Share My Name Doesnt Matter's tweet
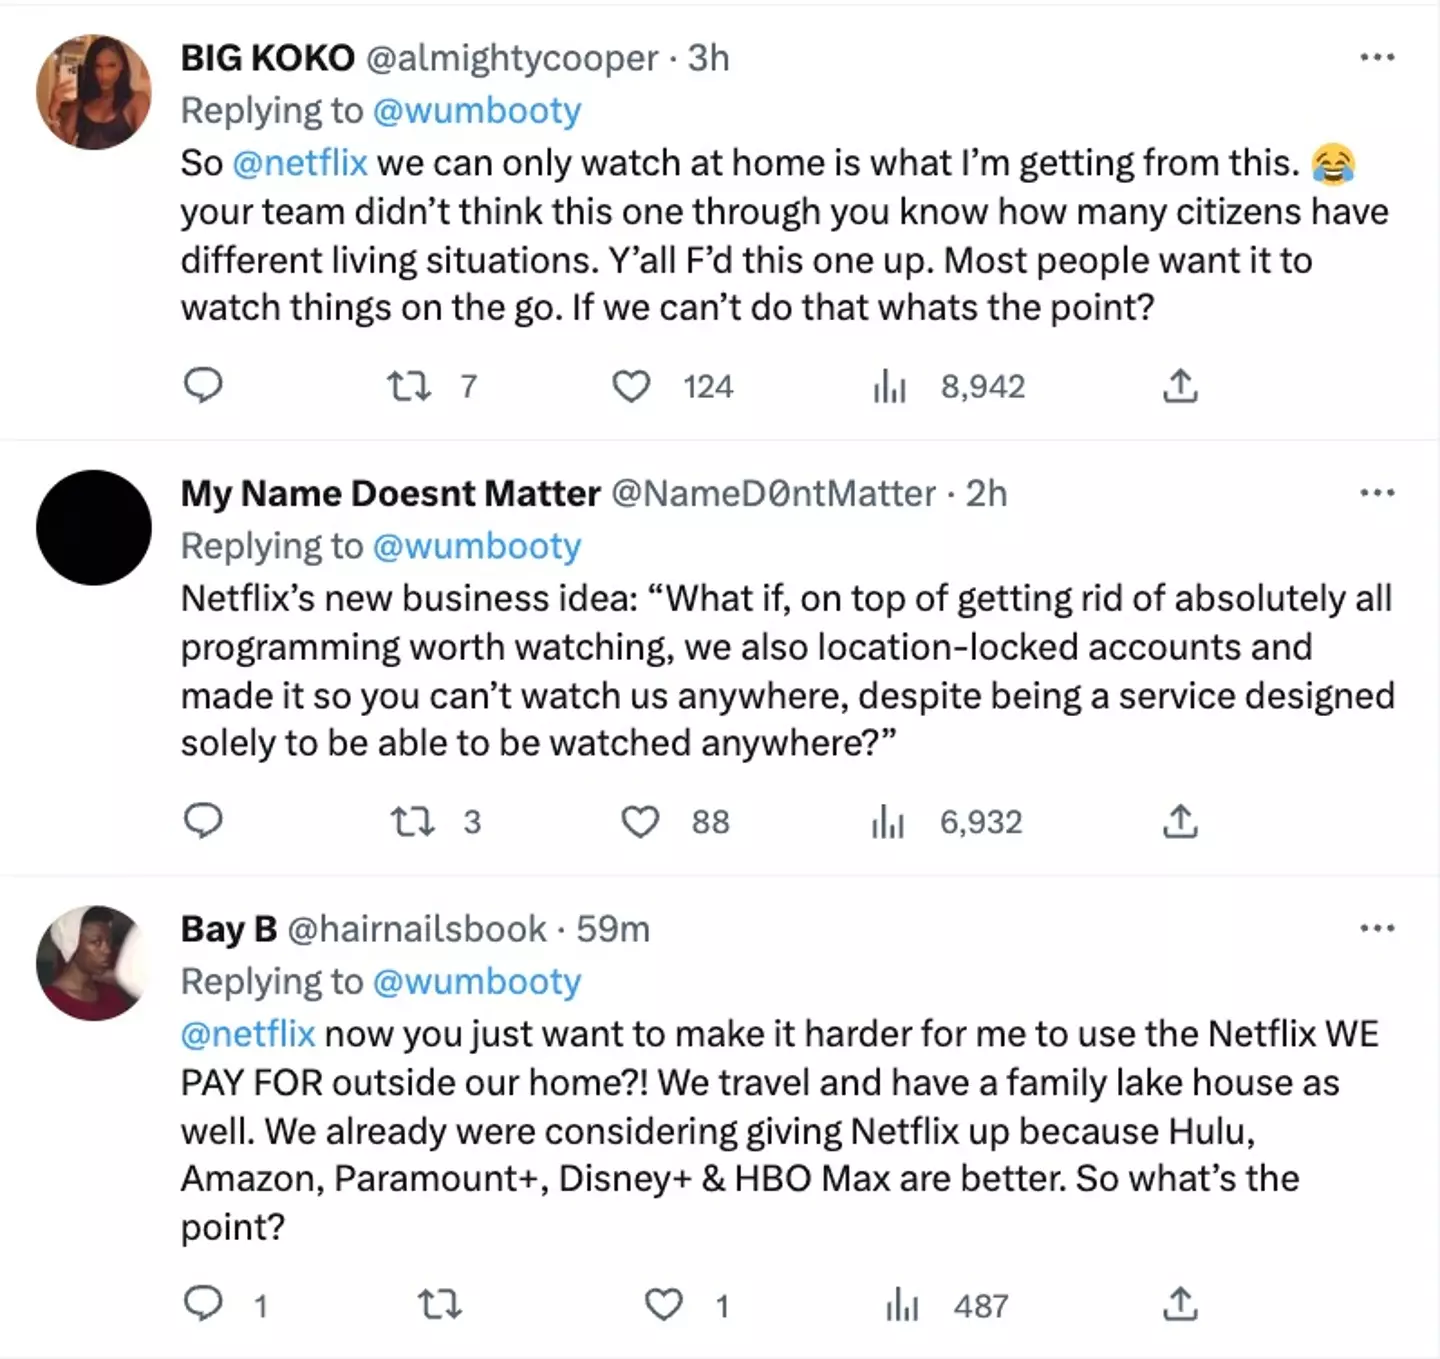 (x=1180, y=822)
